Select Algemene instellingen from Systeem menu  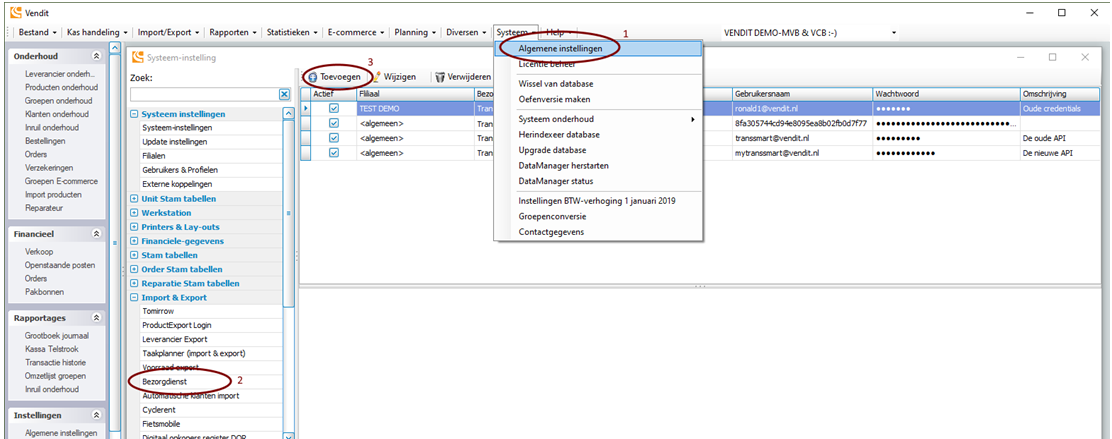pos(560,48)
